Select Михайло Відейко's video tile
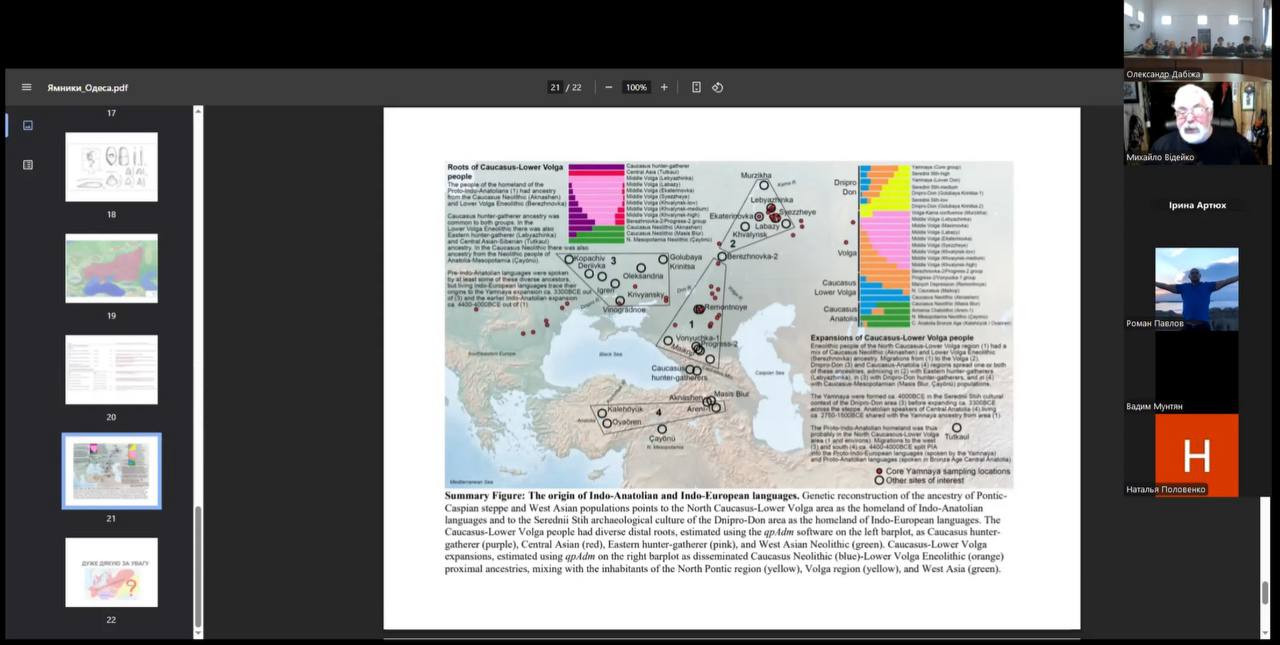The height and width of the screenshot is (645, 1280). click(x=1196, y=122)
